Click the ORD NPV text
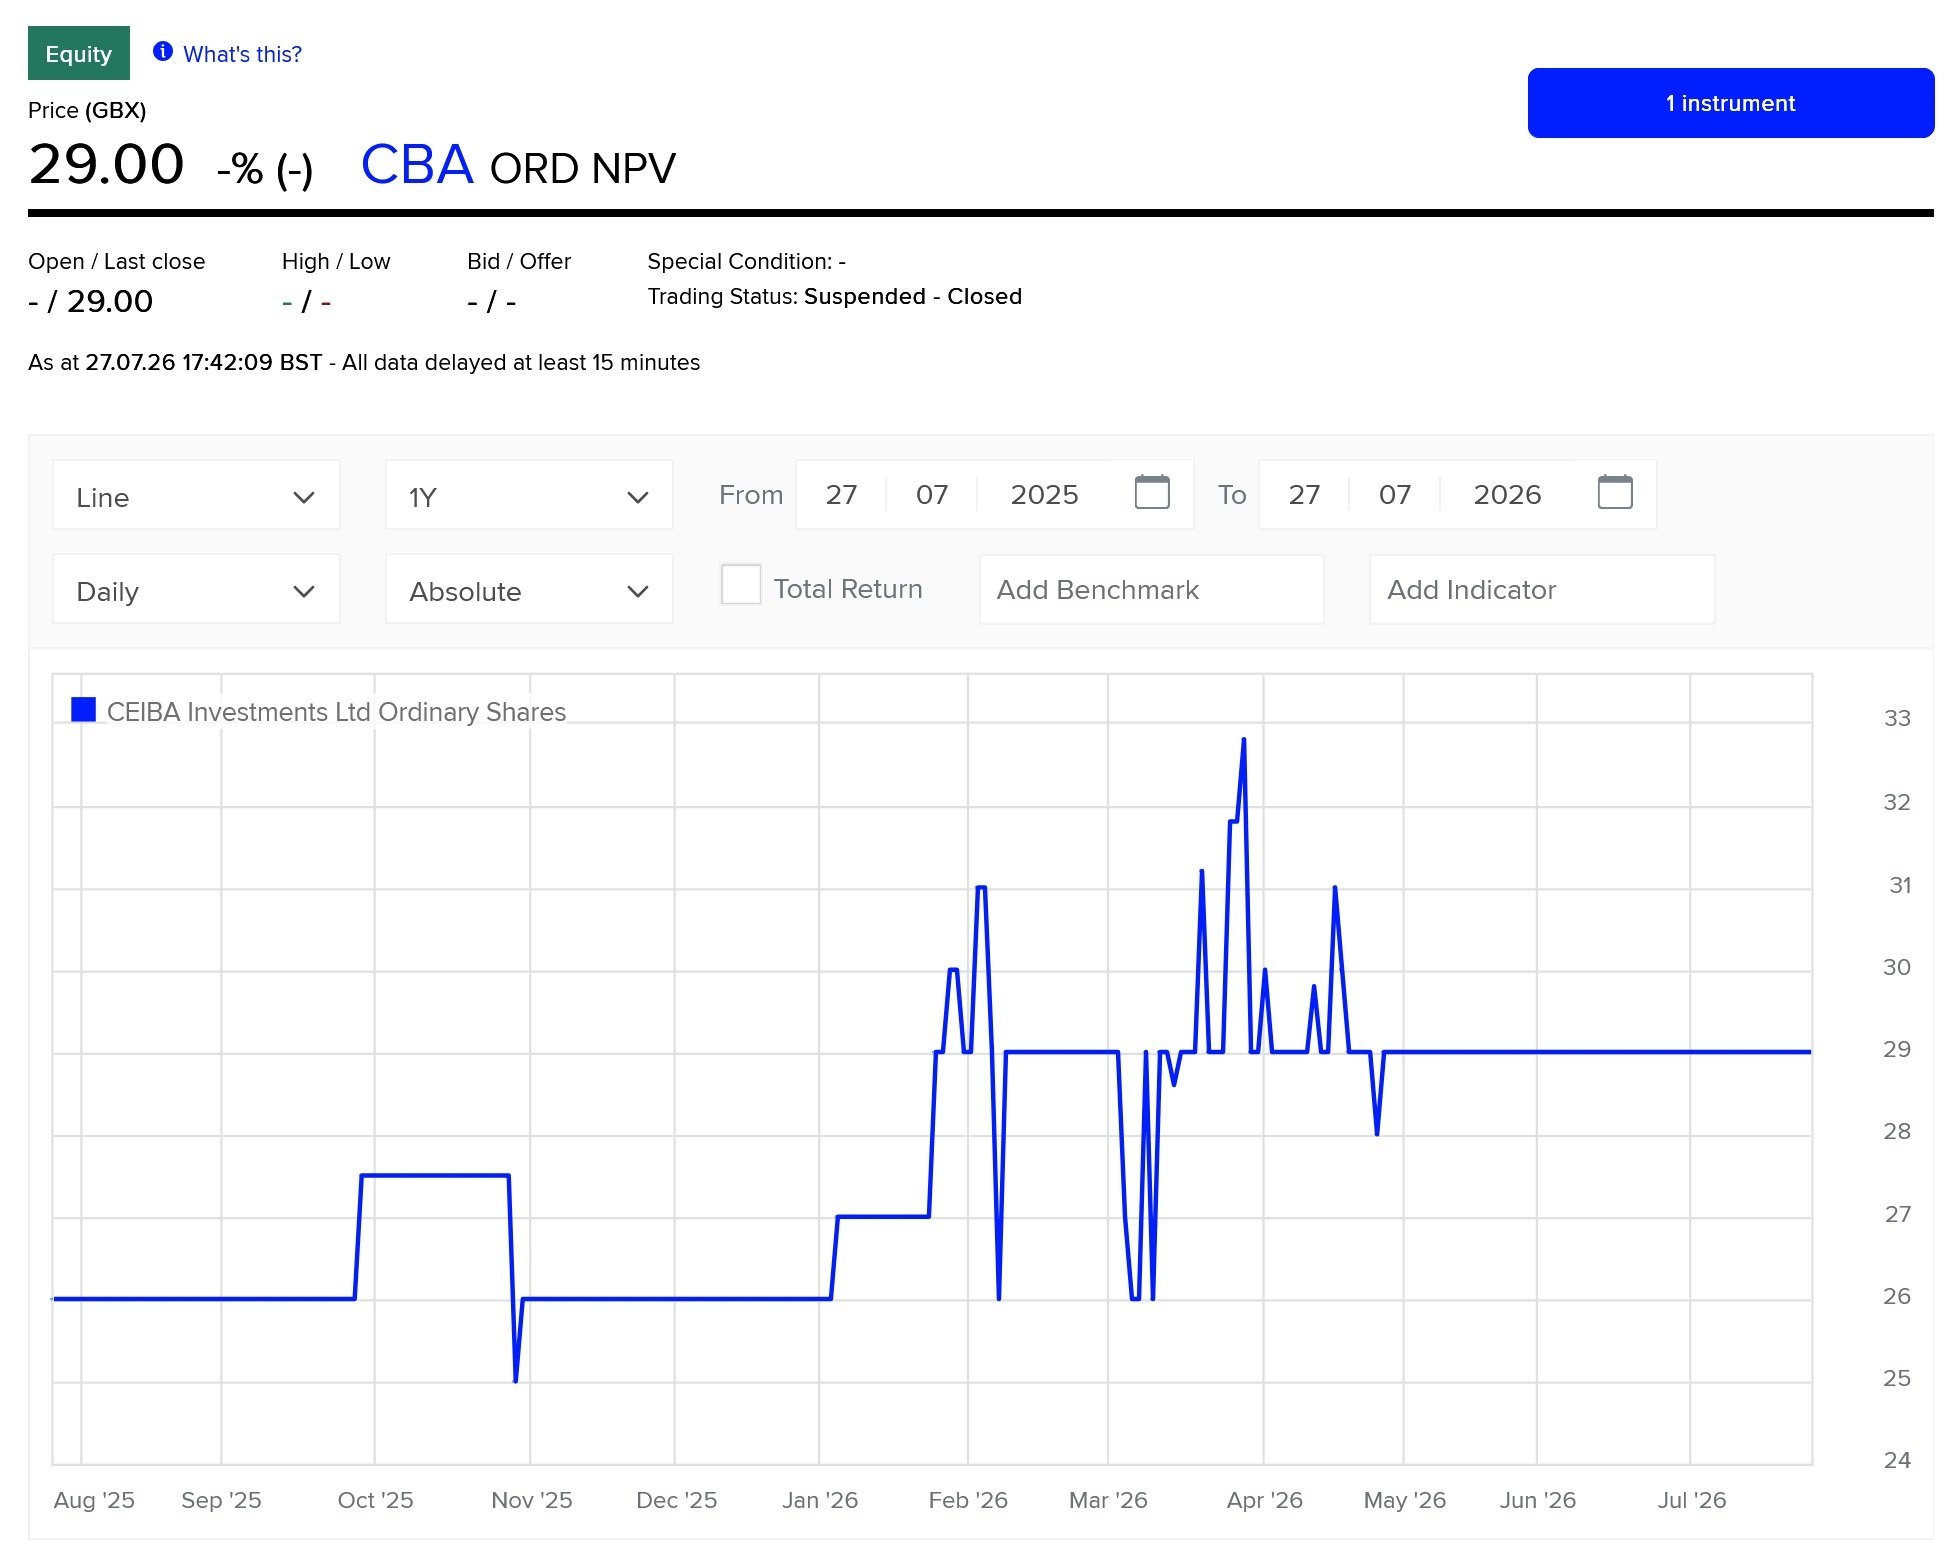Screen dimensions: 1960x1546 point(582,169)
